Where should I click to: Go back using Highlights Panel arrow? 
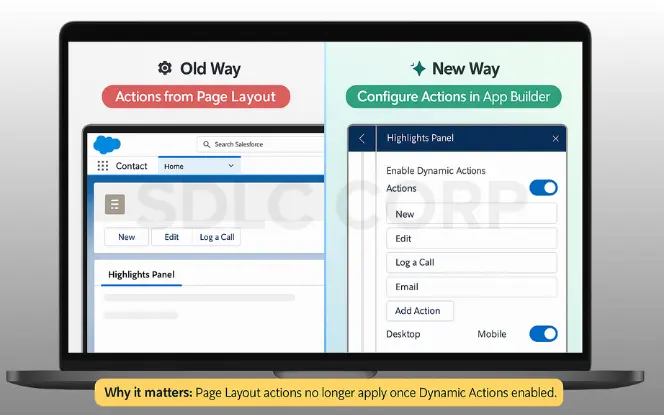(362, 138)
